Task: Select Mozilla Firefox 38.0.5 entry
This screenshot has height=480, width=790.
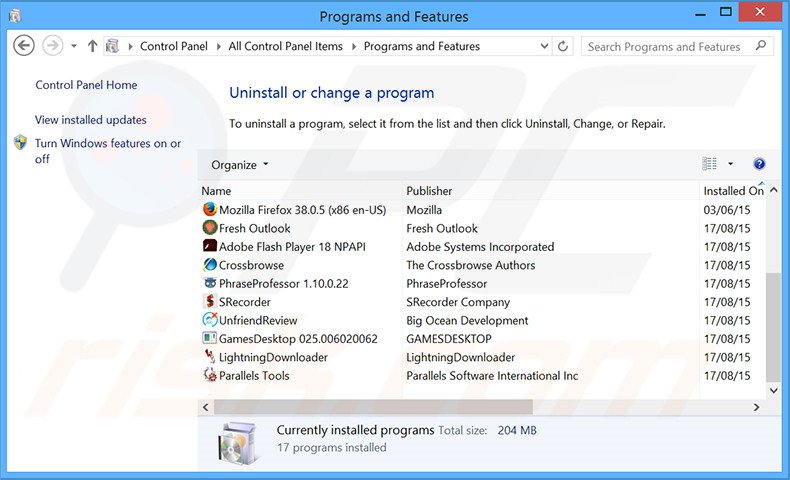Action: (302, 210)
